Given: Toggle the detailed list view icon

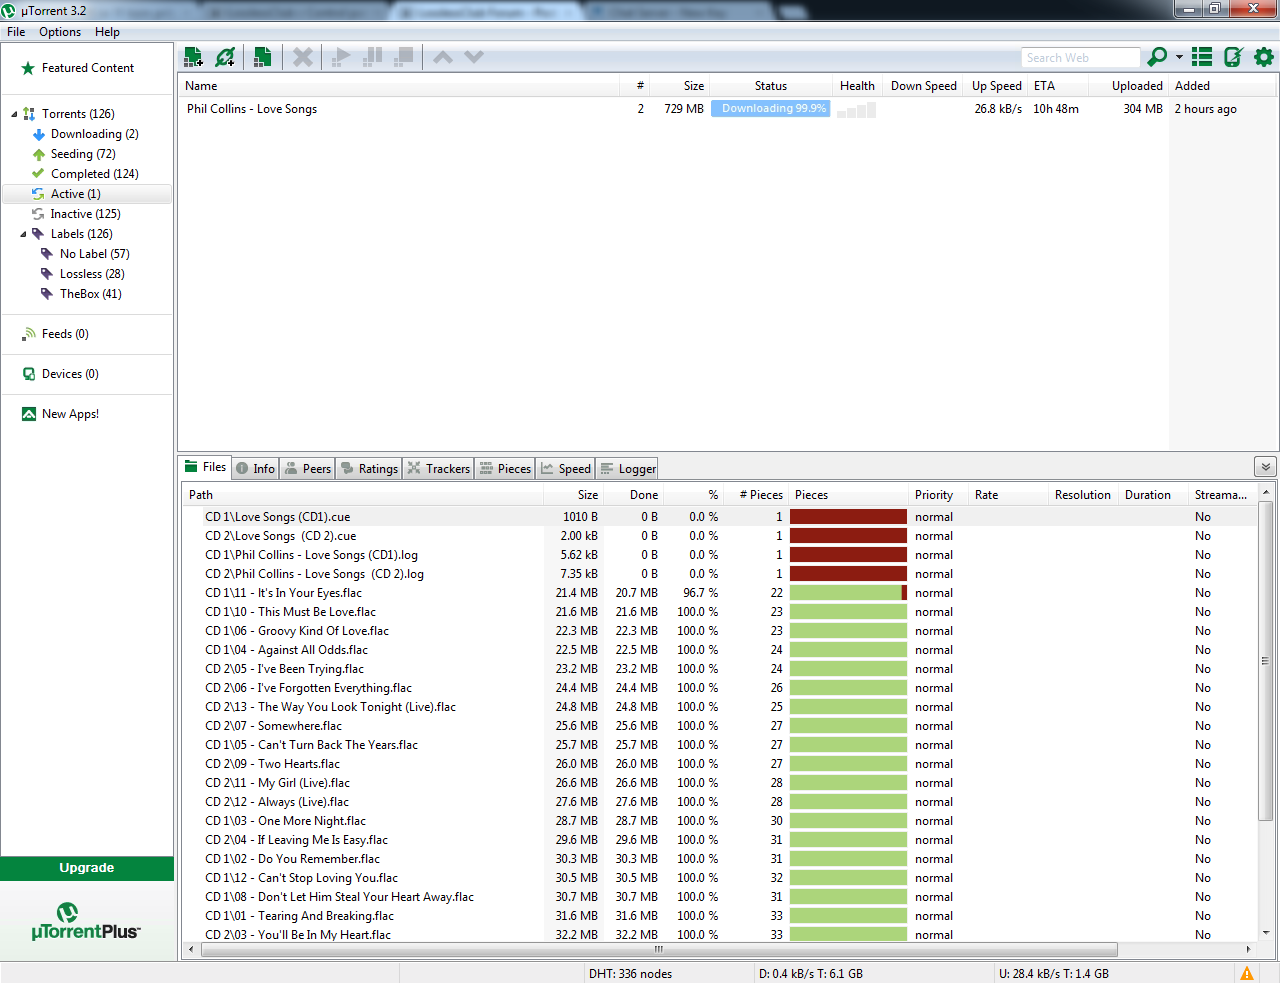Looking at the screenshot, I should pos(1202,57).
